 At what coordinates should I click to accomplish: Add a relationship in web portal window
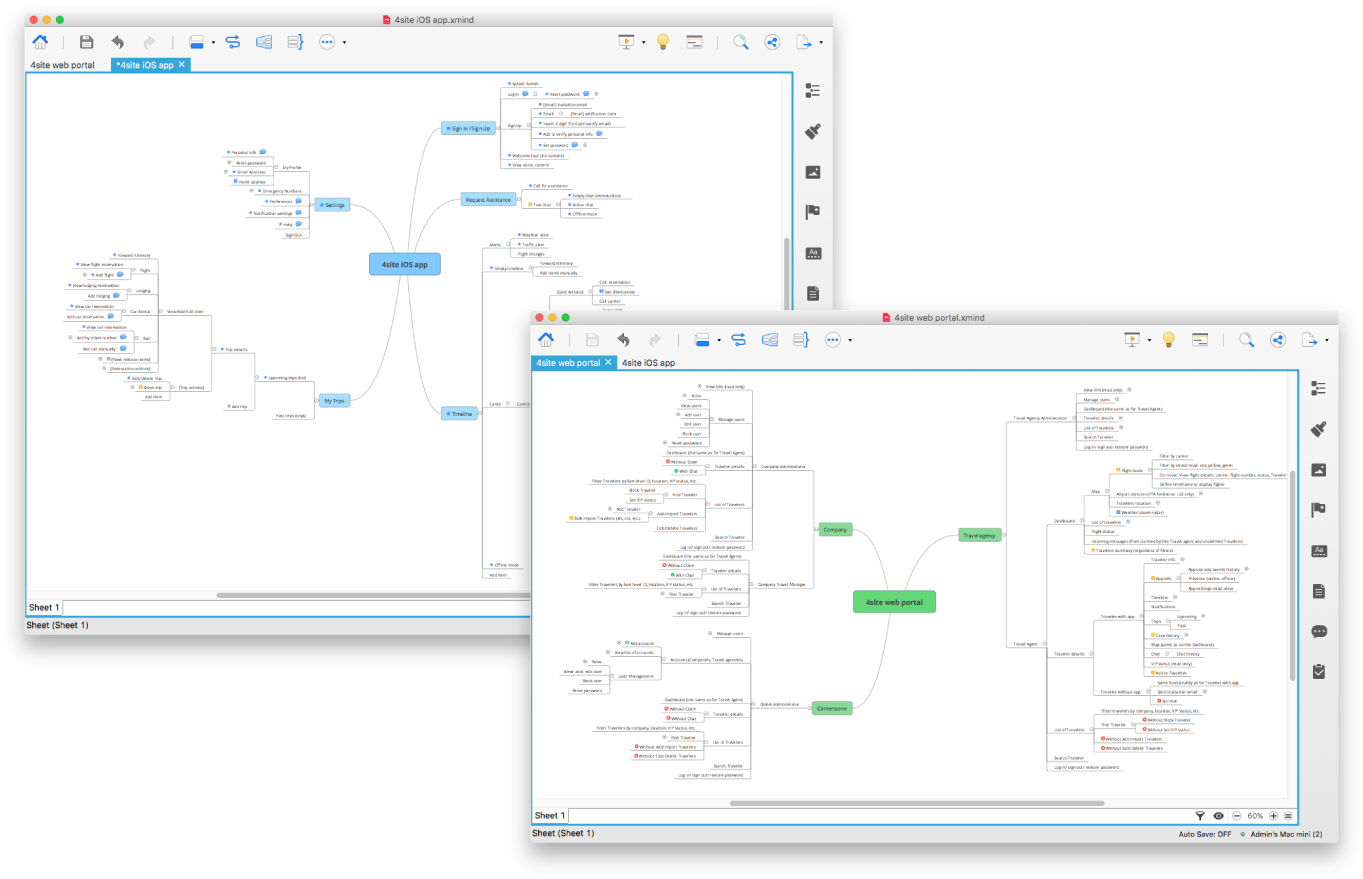point(738,339)
